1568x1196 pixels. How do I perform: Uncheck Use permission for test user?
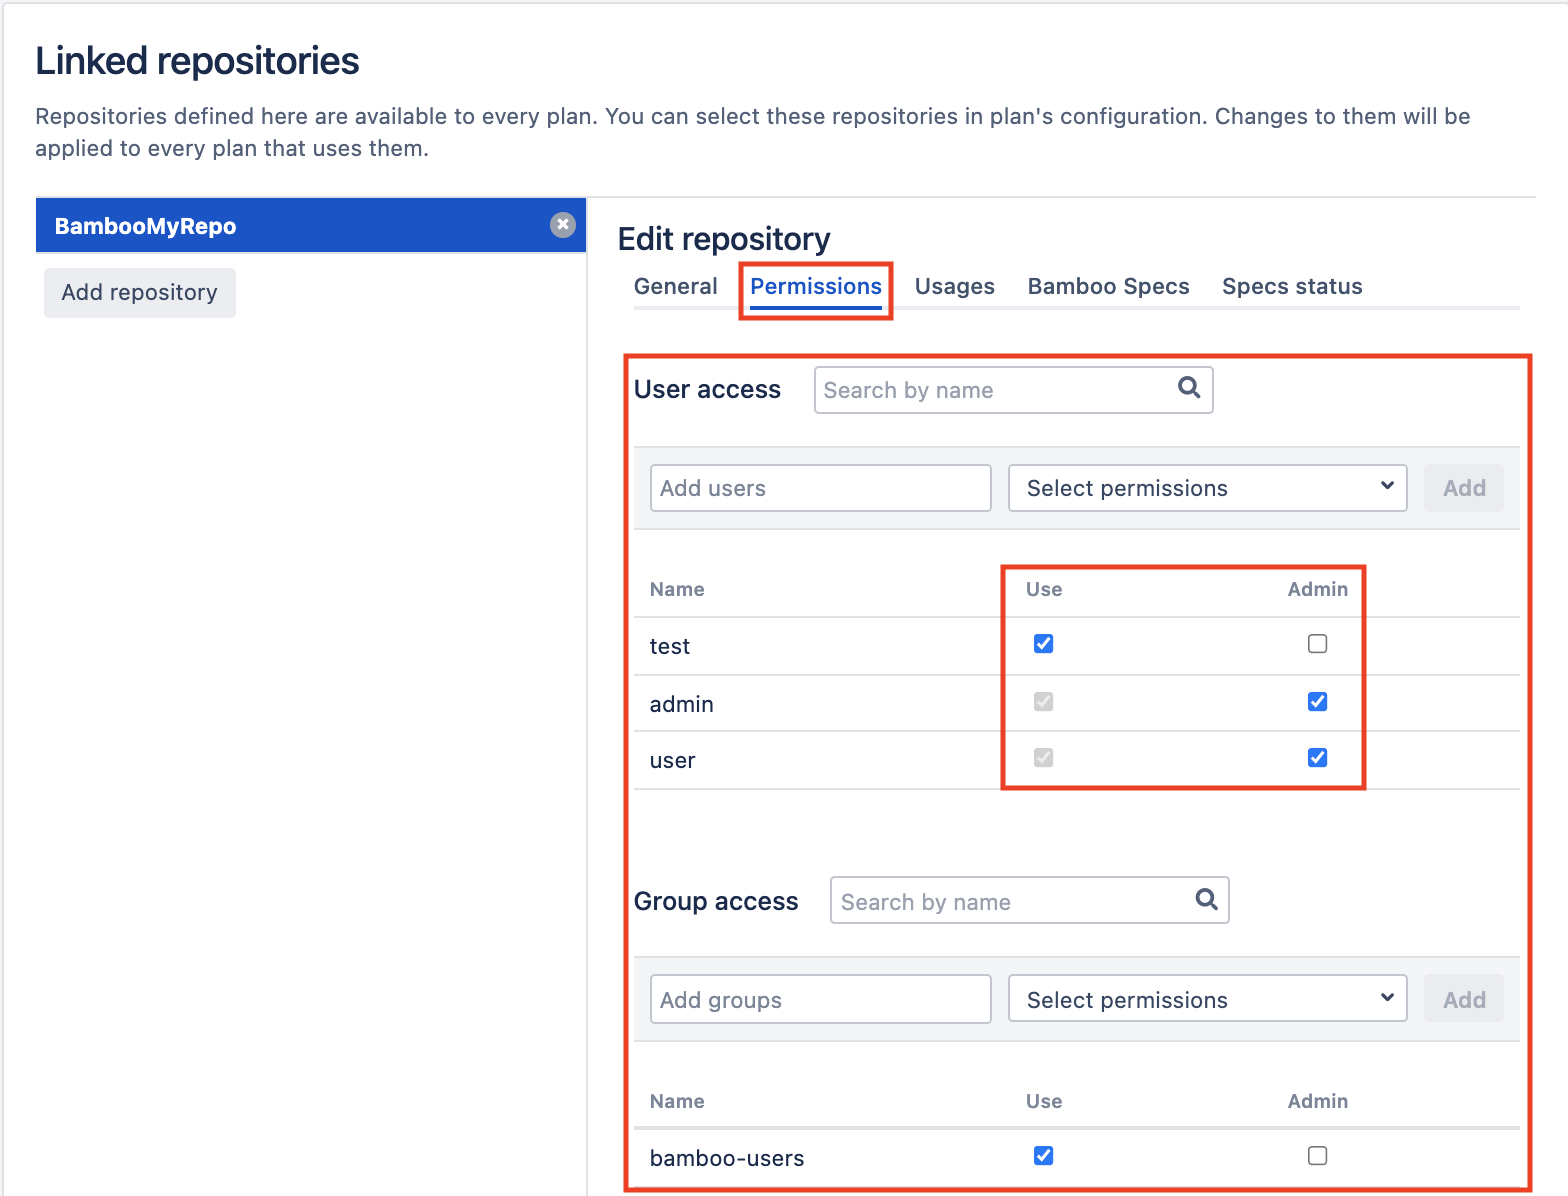[x=1043, y=643]
